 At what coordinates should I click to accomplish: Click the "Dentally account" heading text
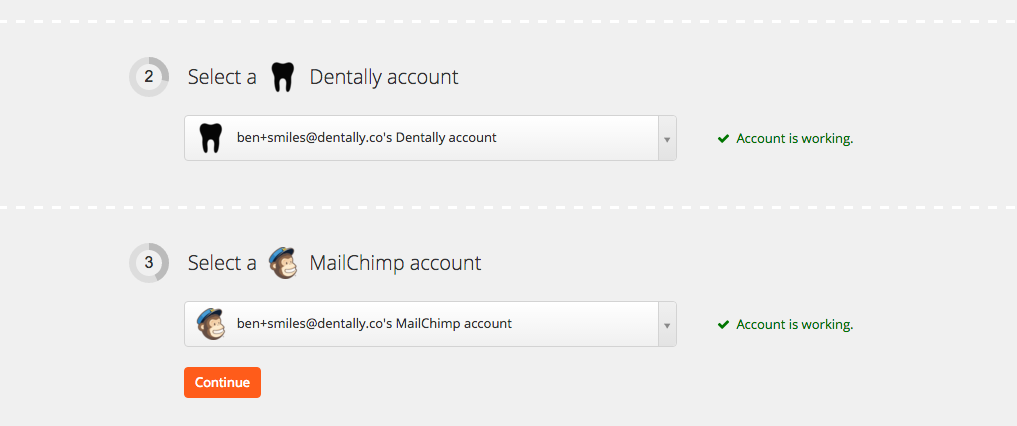point(384,77)
